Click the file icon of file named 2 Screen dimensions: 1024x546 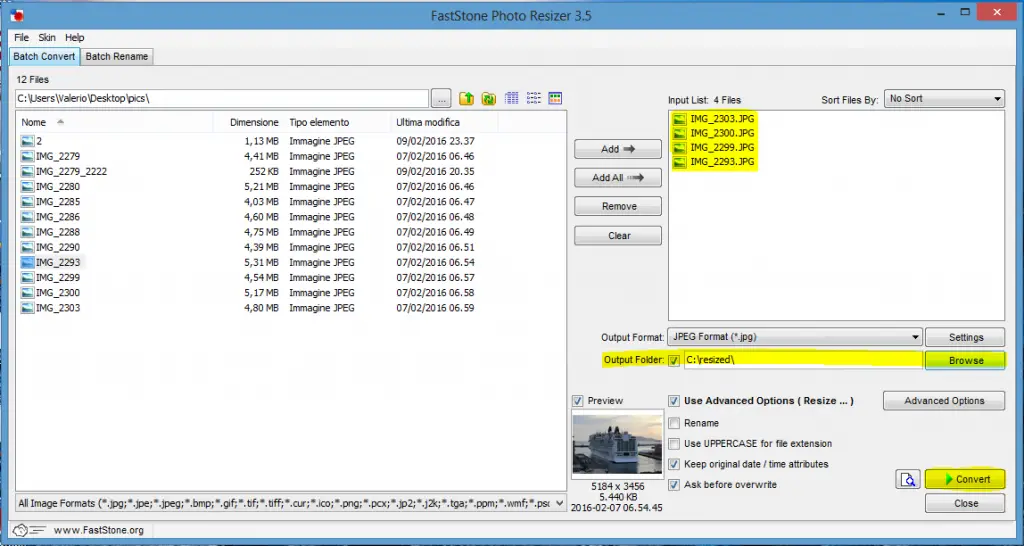tap(27, 141)
